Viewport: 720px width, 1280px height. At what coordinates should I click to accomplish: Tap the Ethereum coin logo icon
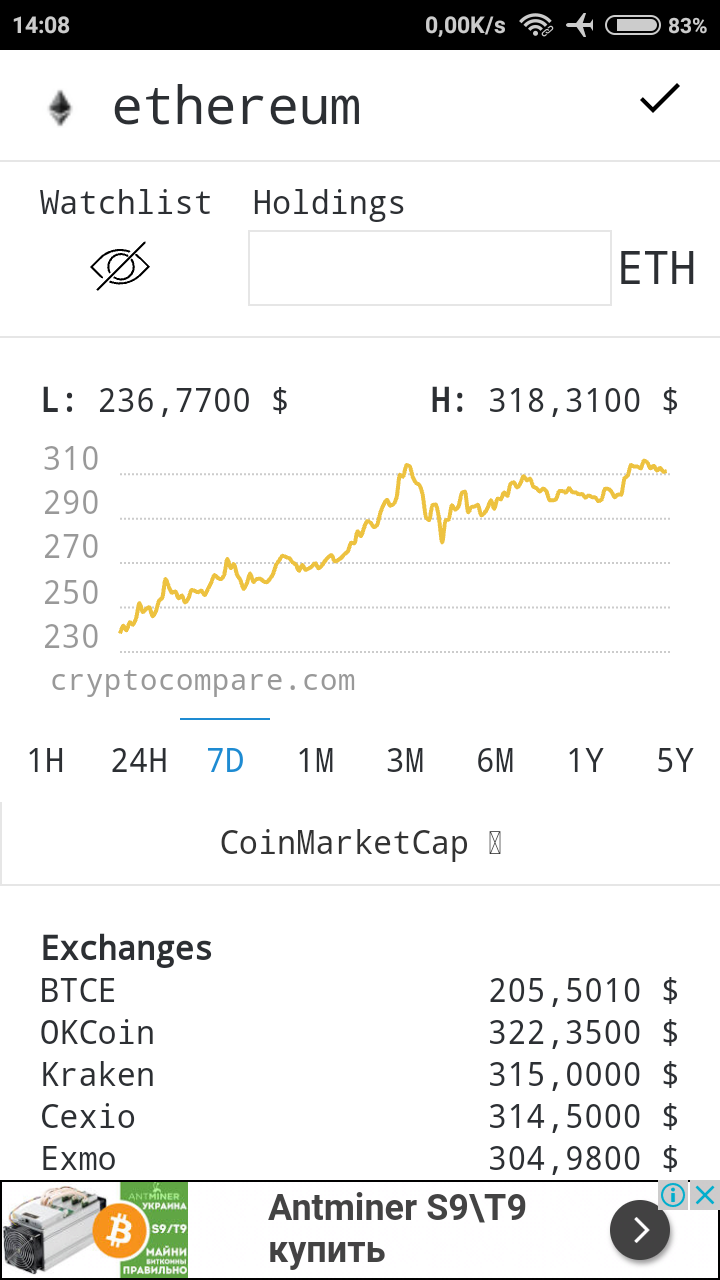(61, 107)
